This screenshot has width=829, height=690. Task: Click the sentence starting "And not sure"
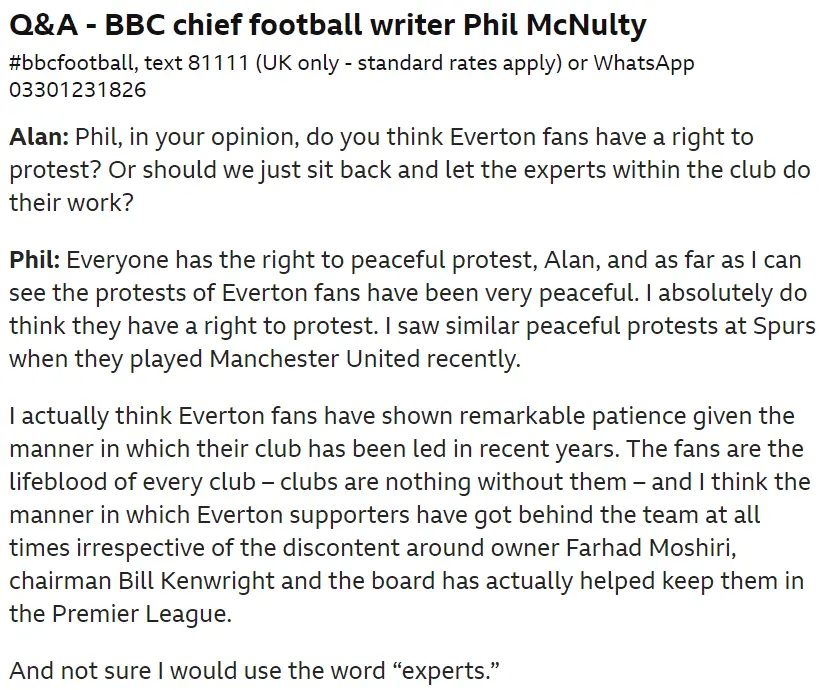254,669
